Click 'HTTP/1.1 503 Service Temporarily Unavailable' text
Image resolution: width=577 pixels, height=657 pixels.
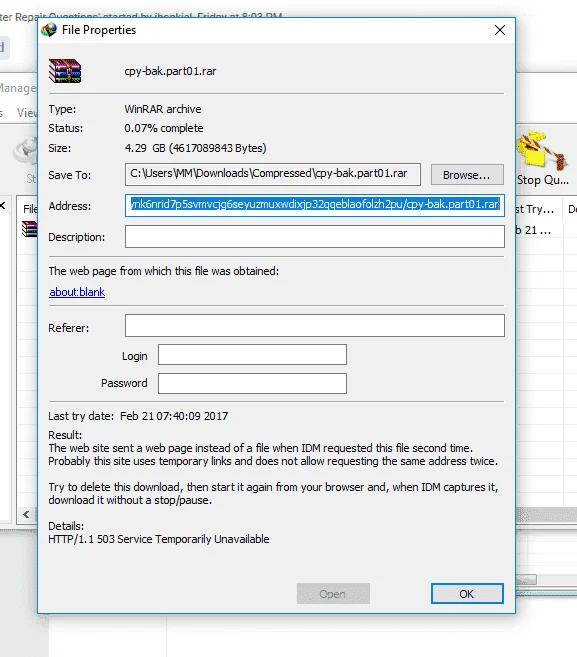(x=159, y=539)
